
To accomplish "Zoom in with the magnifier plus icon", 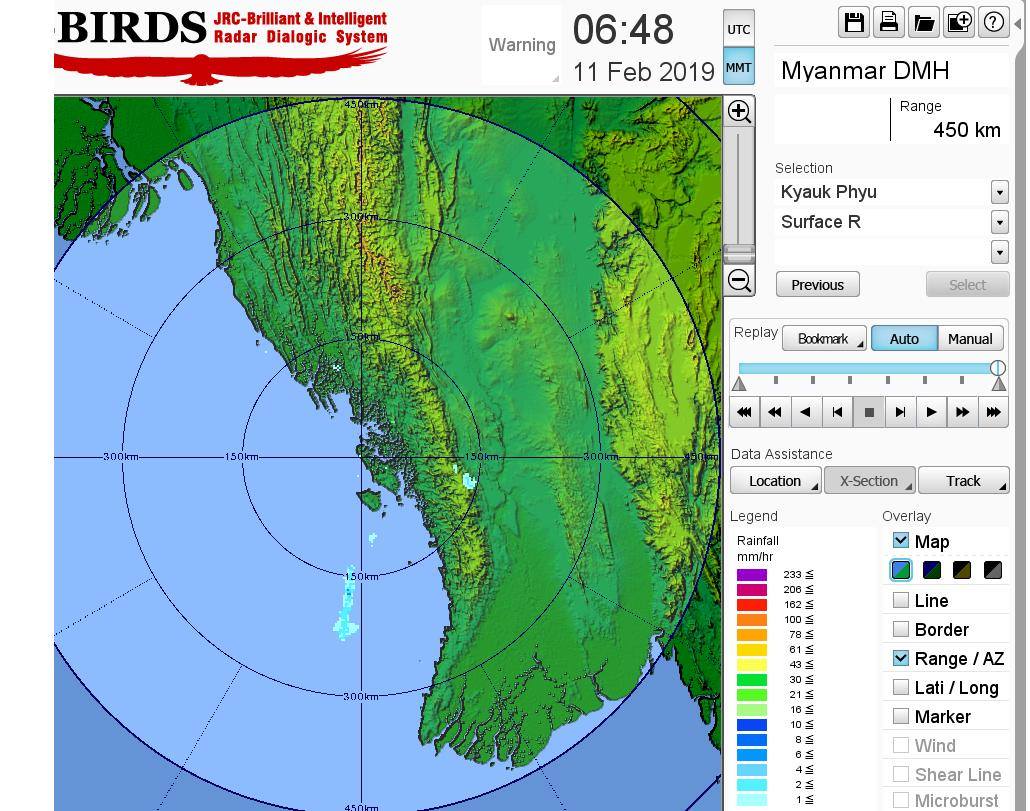I will [739, 111].
